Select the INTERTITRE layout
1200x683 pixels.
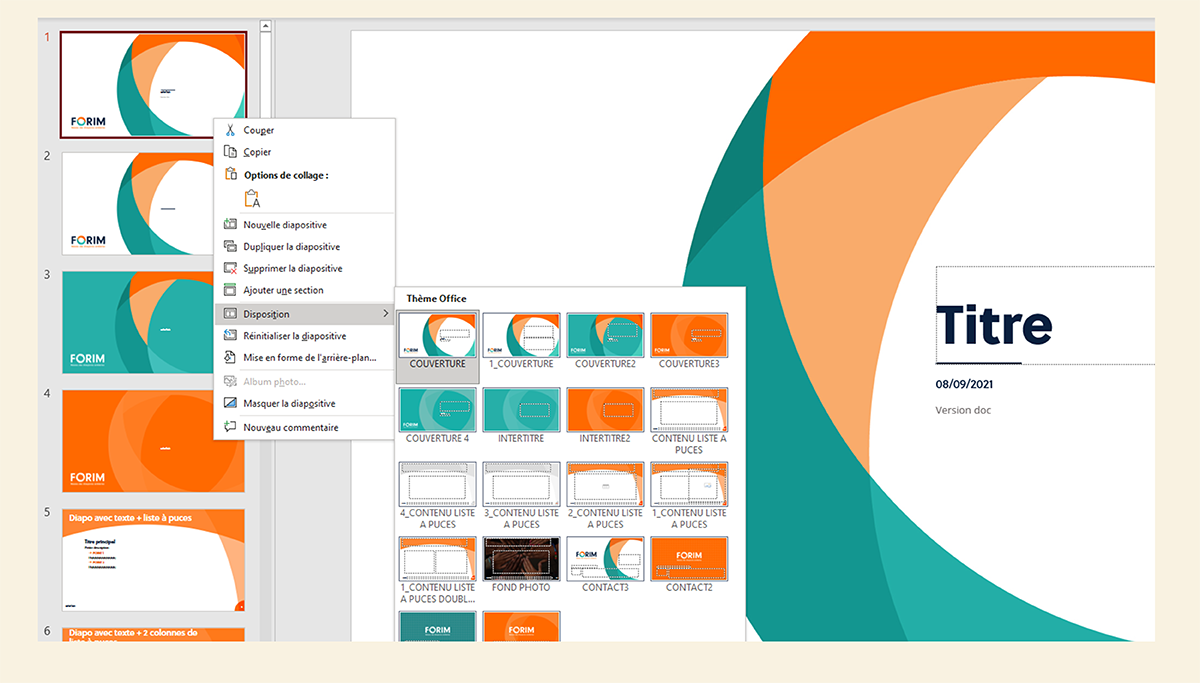coord(522,410)
